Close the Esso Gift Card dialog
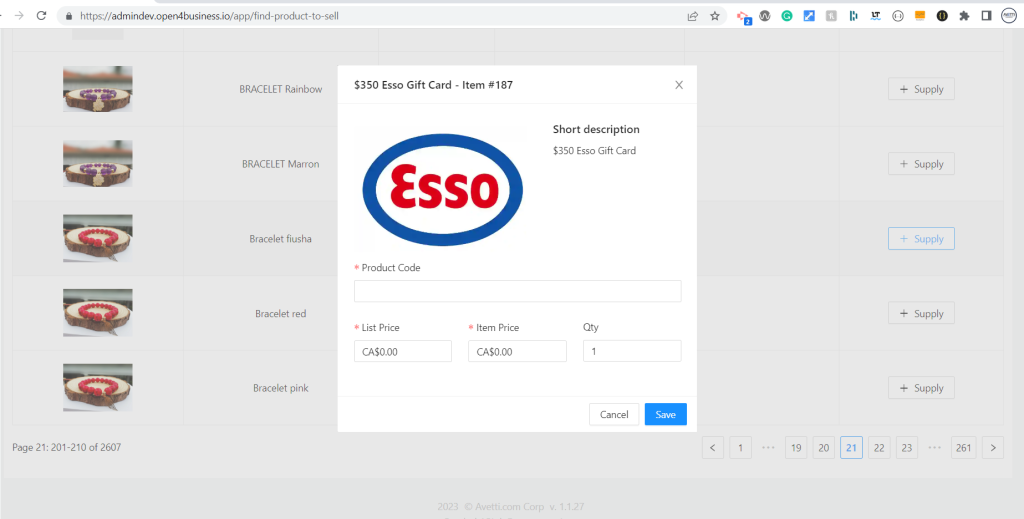 coord(679,85)
